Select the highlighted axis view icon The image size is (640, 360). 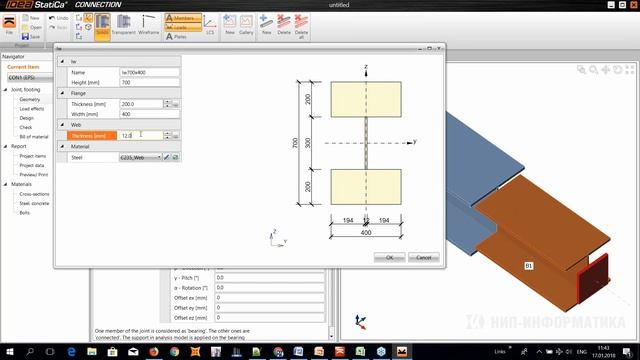pos(88,18)
